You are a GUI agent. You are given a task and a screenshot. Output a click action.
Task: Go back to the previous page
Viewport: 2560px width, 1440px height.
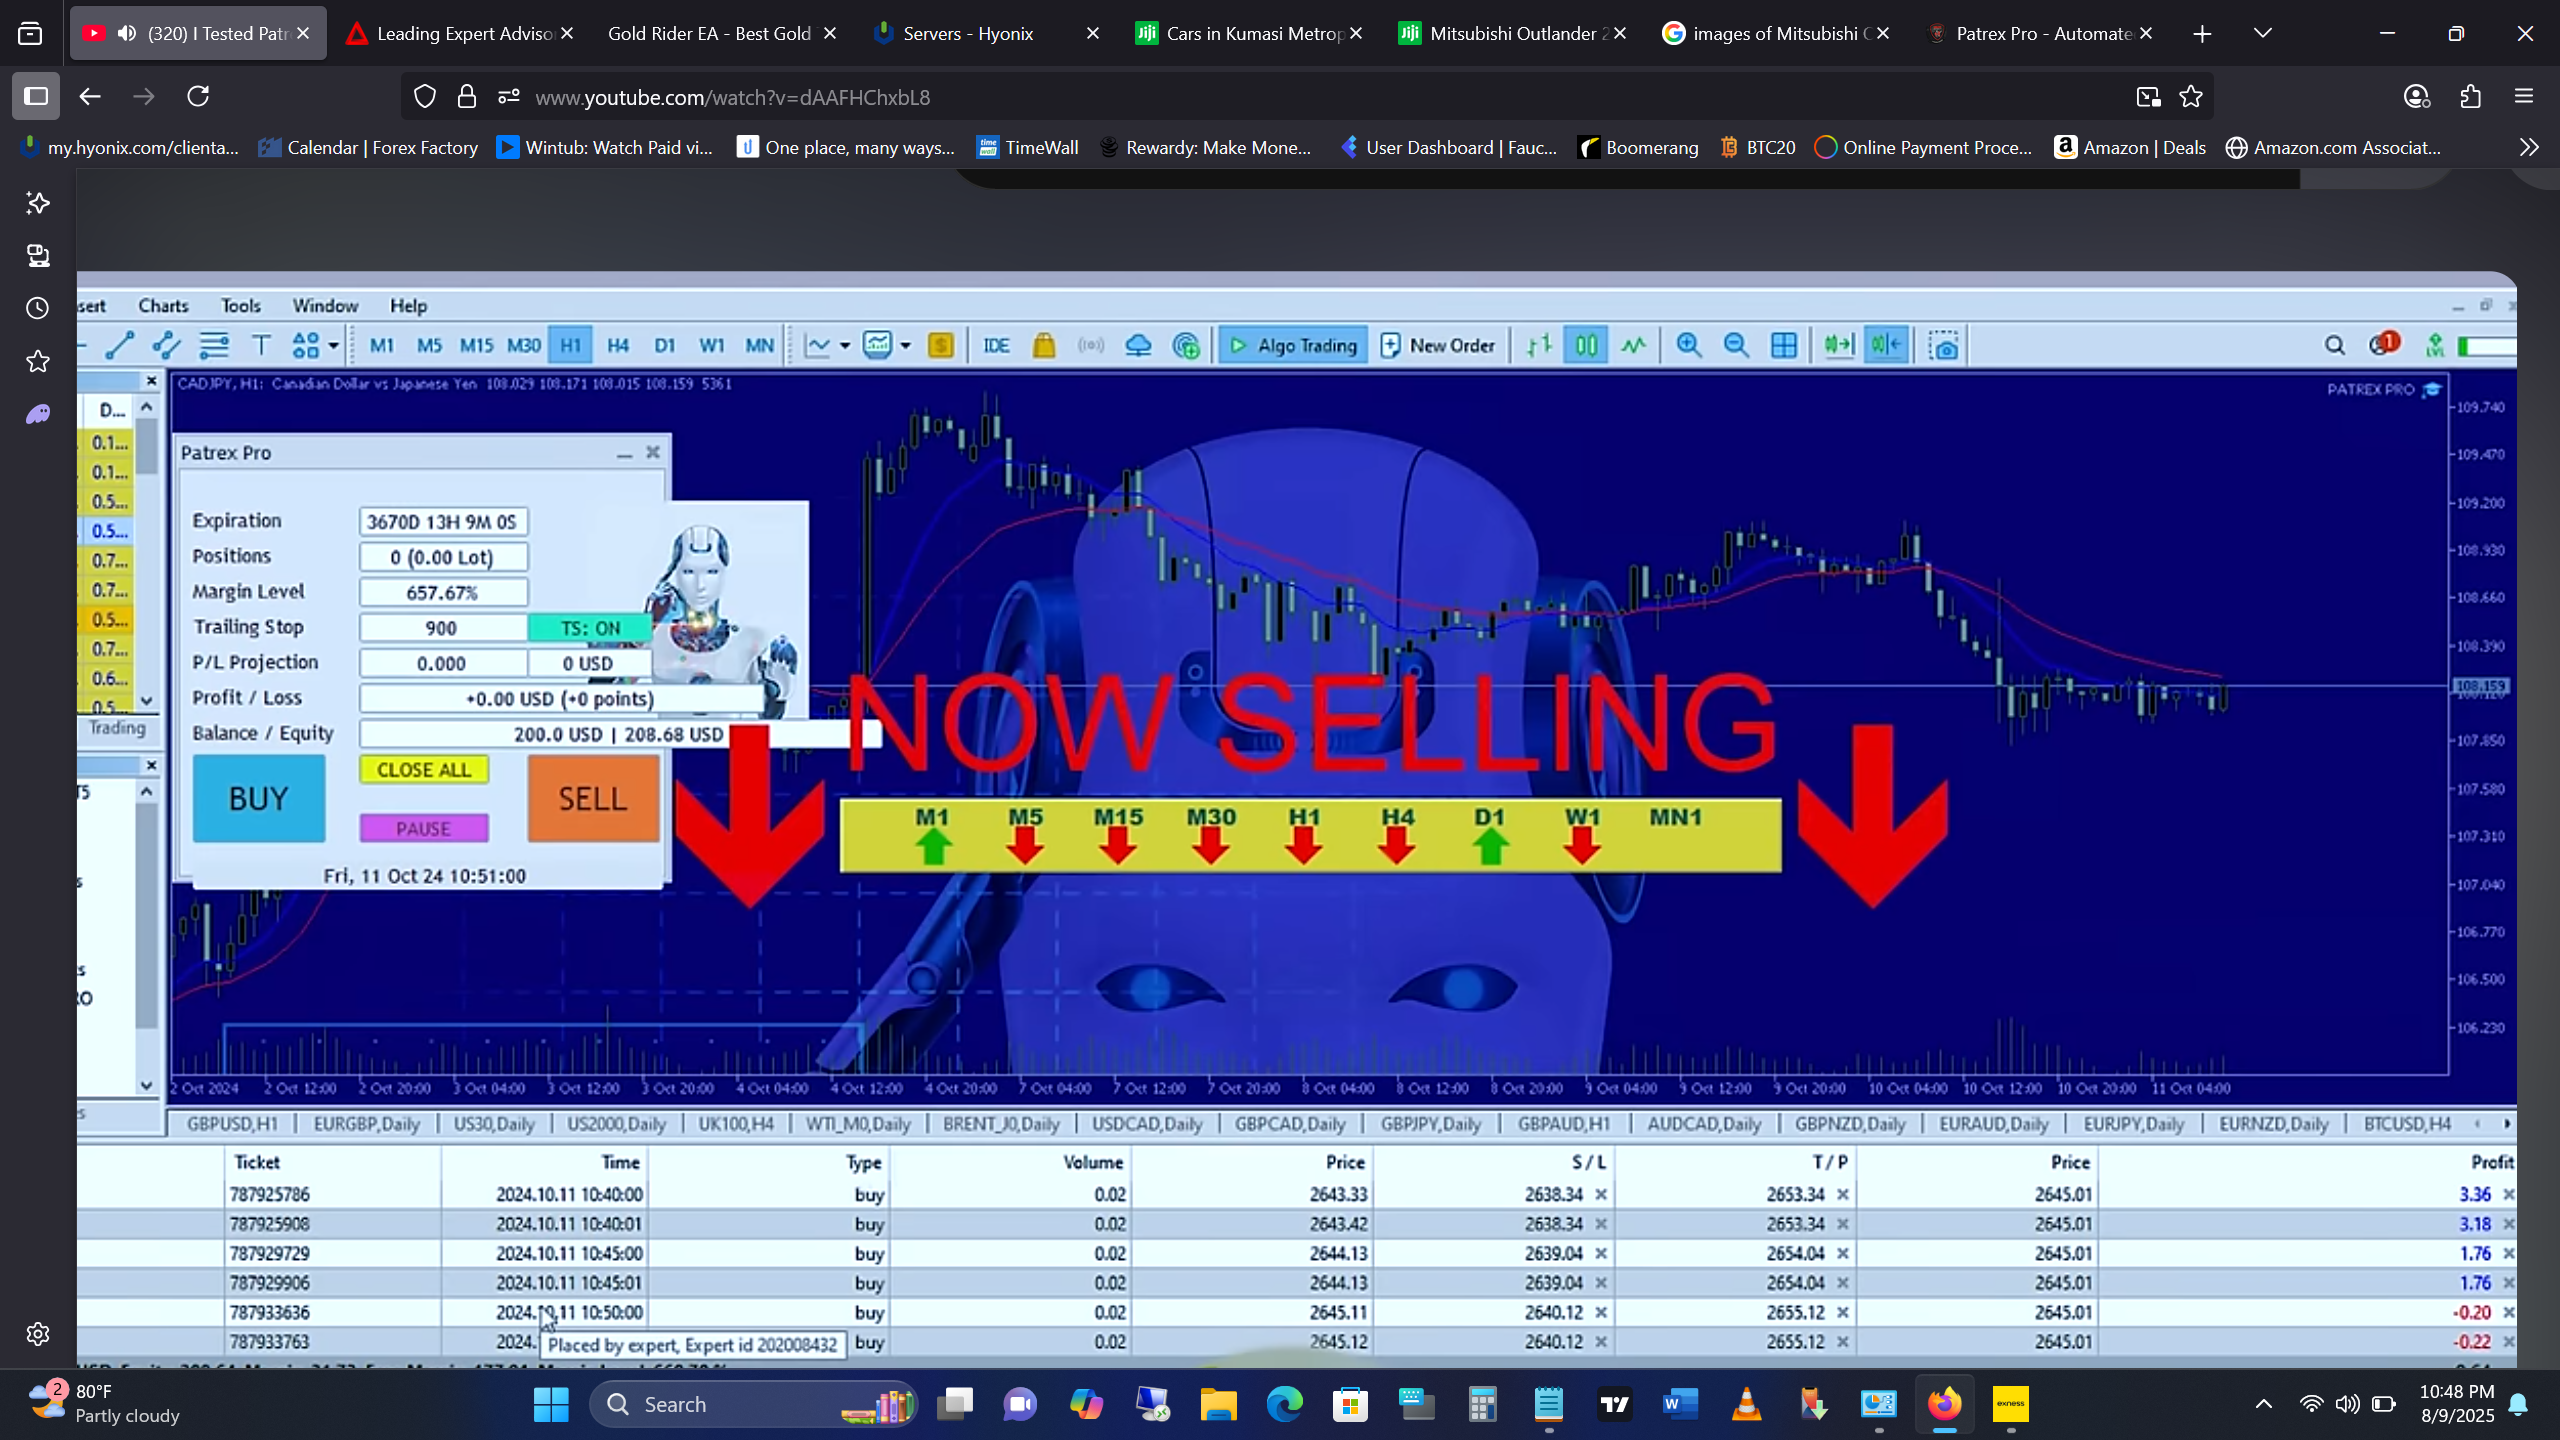coord(90,97)
